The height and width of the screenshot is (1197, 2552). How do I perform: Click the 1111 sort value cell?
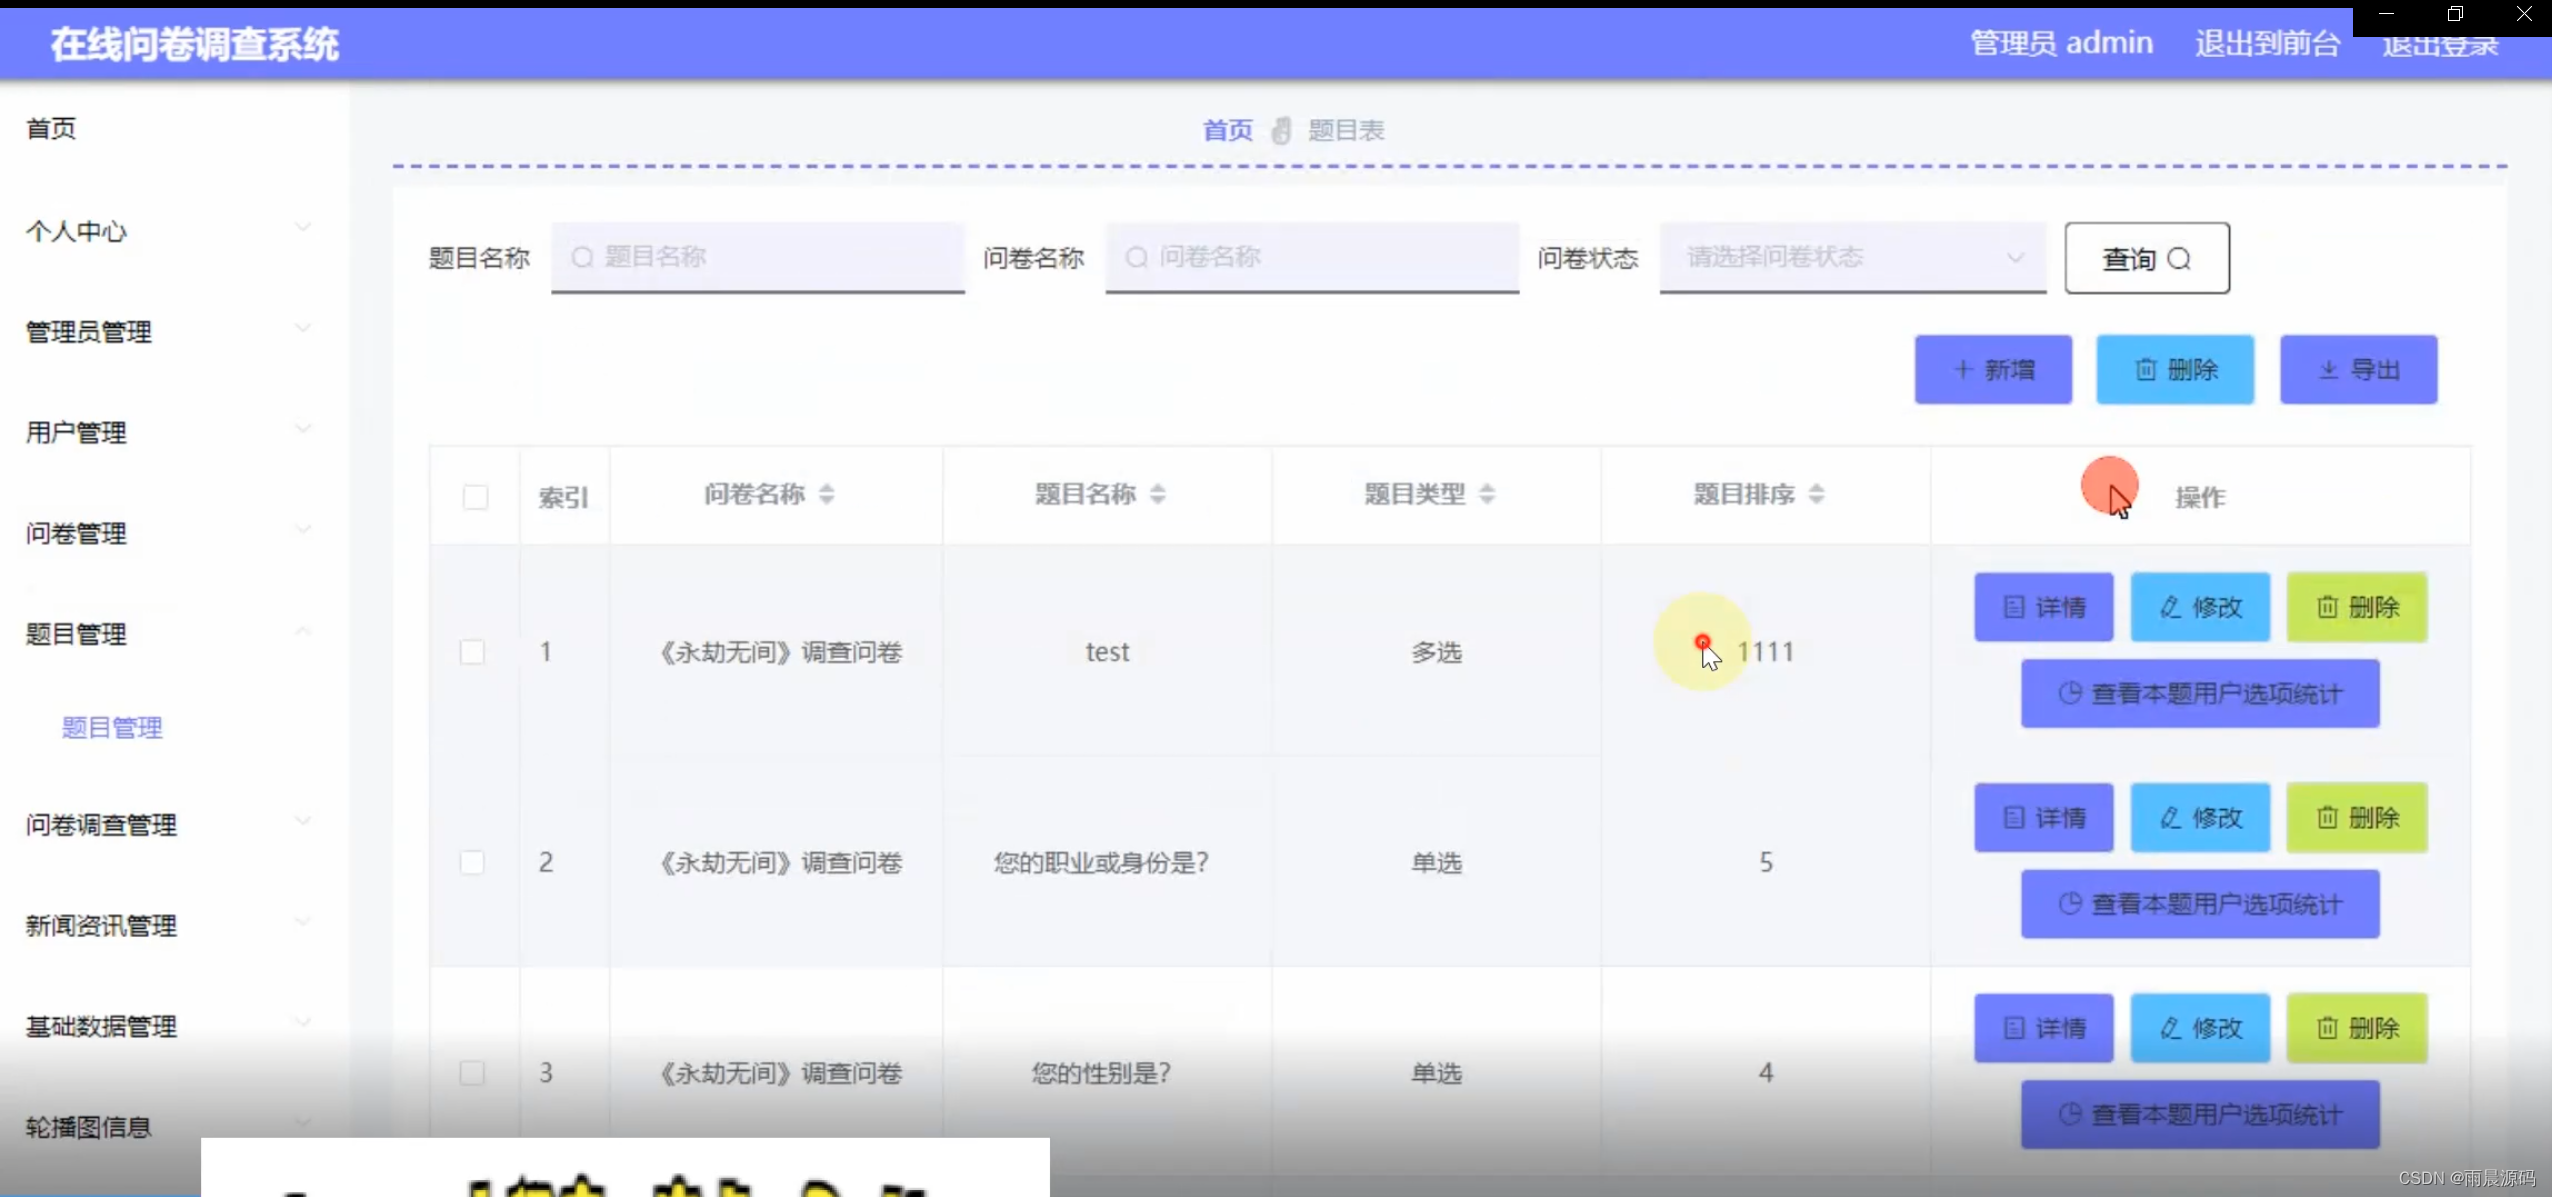click(1766, 652)
